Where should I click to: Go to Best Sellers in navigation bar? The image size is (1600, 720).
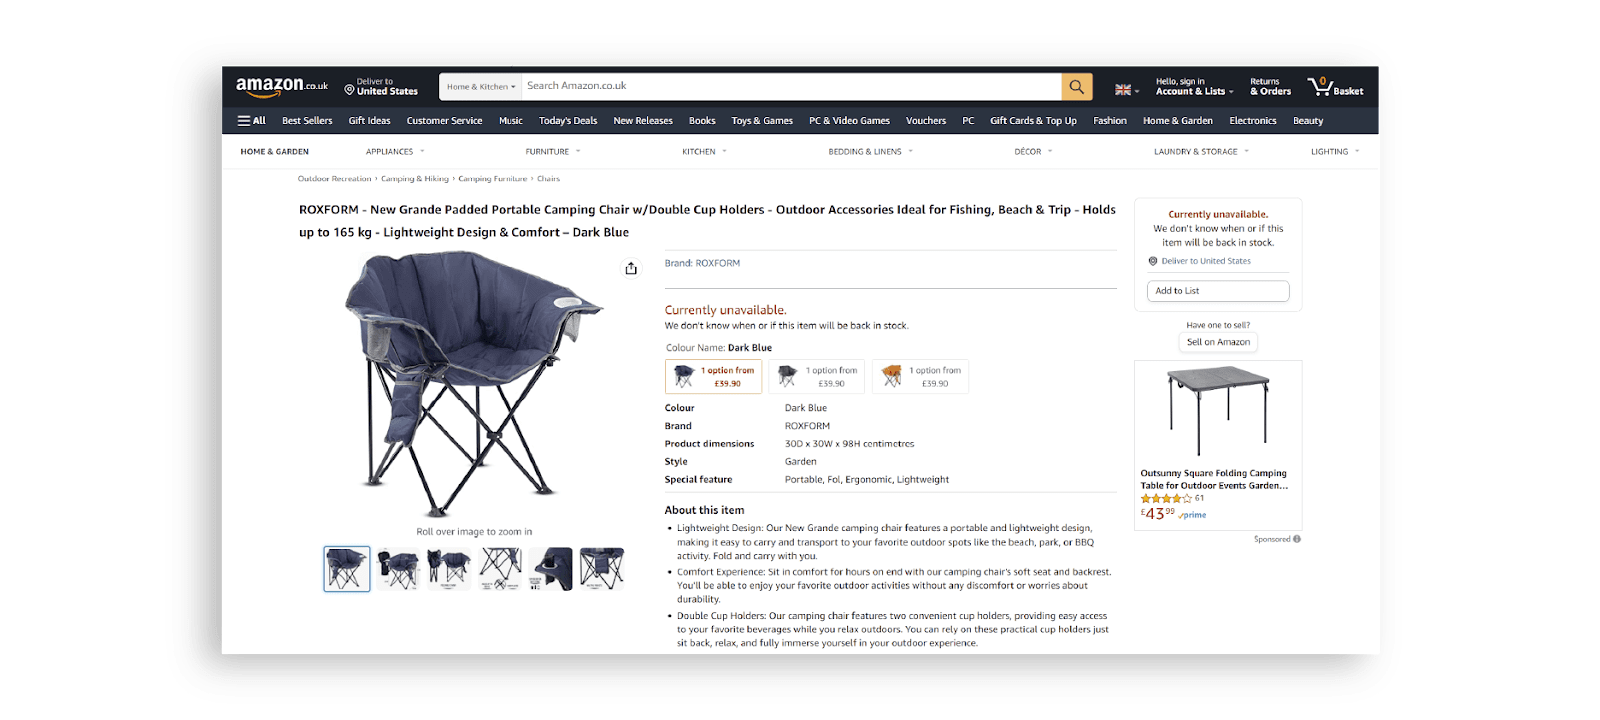tap(307, 121)
